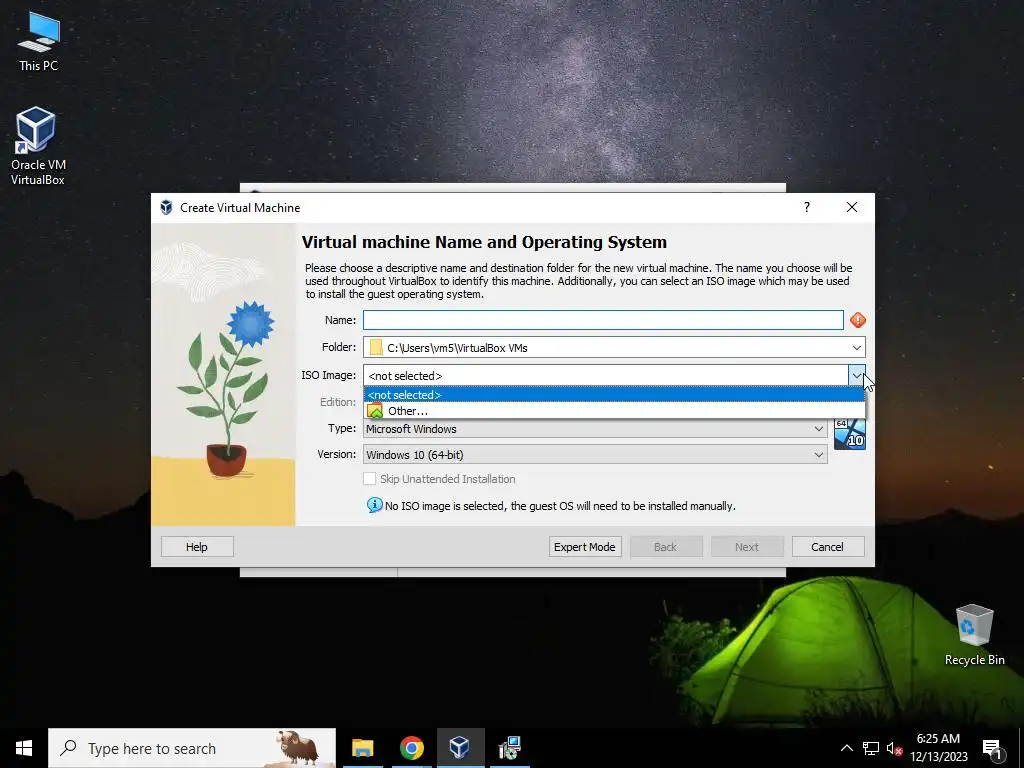Click the Windows 10 OS type icon
1024x768 pixels.
click(850, 434)
